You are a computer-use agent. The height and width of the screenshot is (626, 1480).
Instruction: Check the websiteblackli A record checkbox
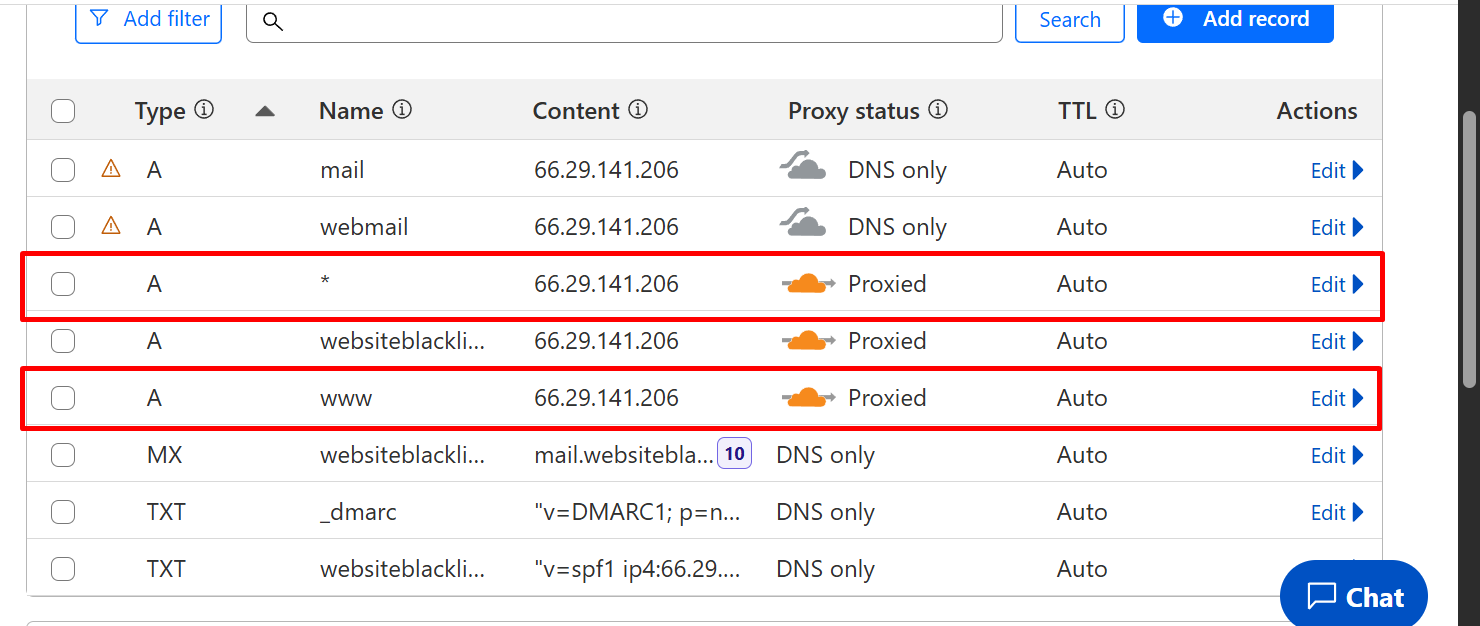63,341
